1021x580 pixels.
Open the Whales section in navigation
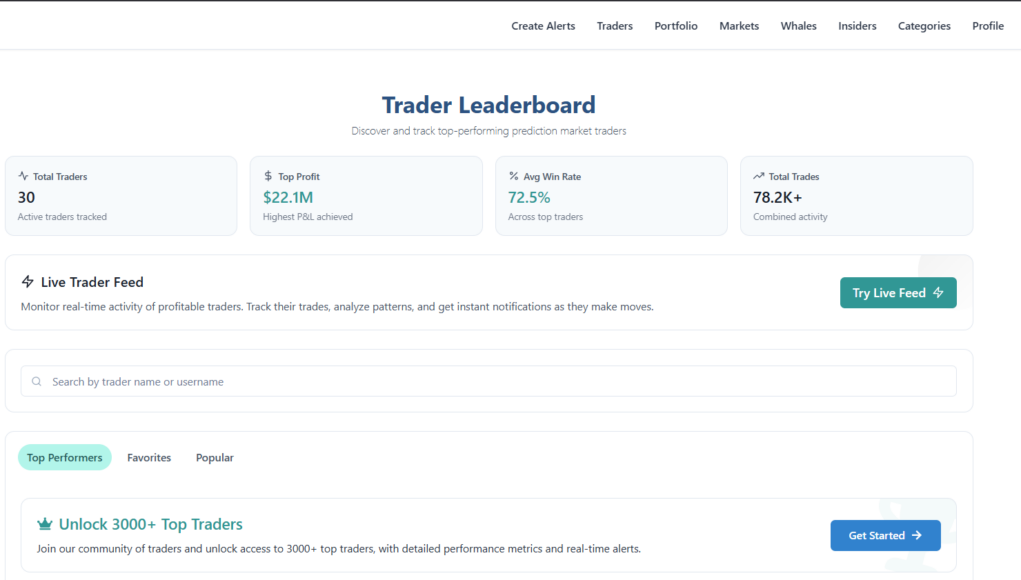(x=799, y=26)
